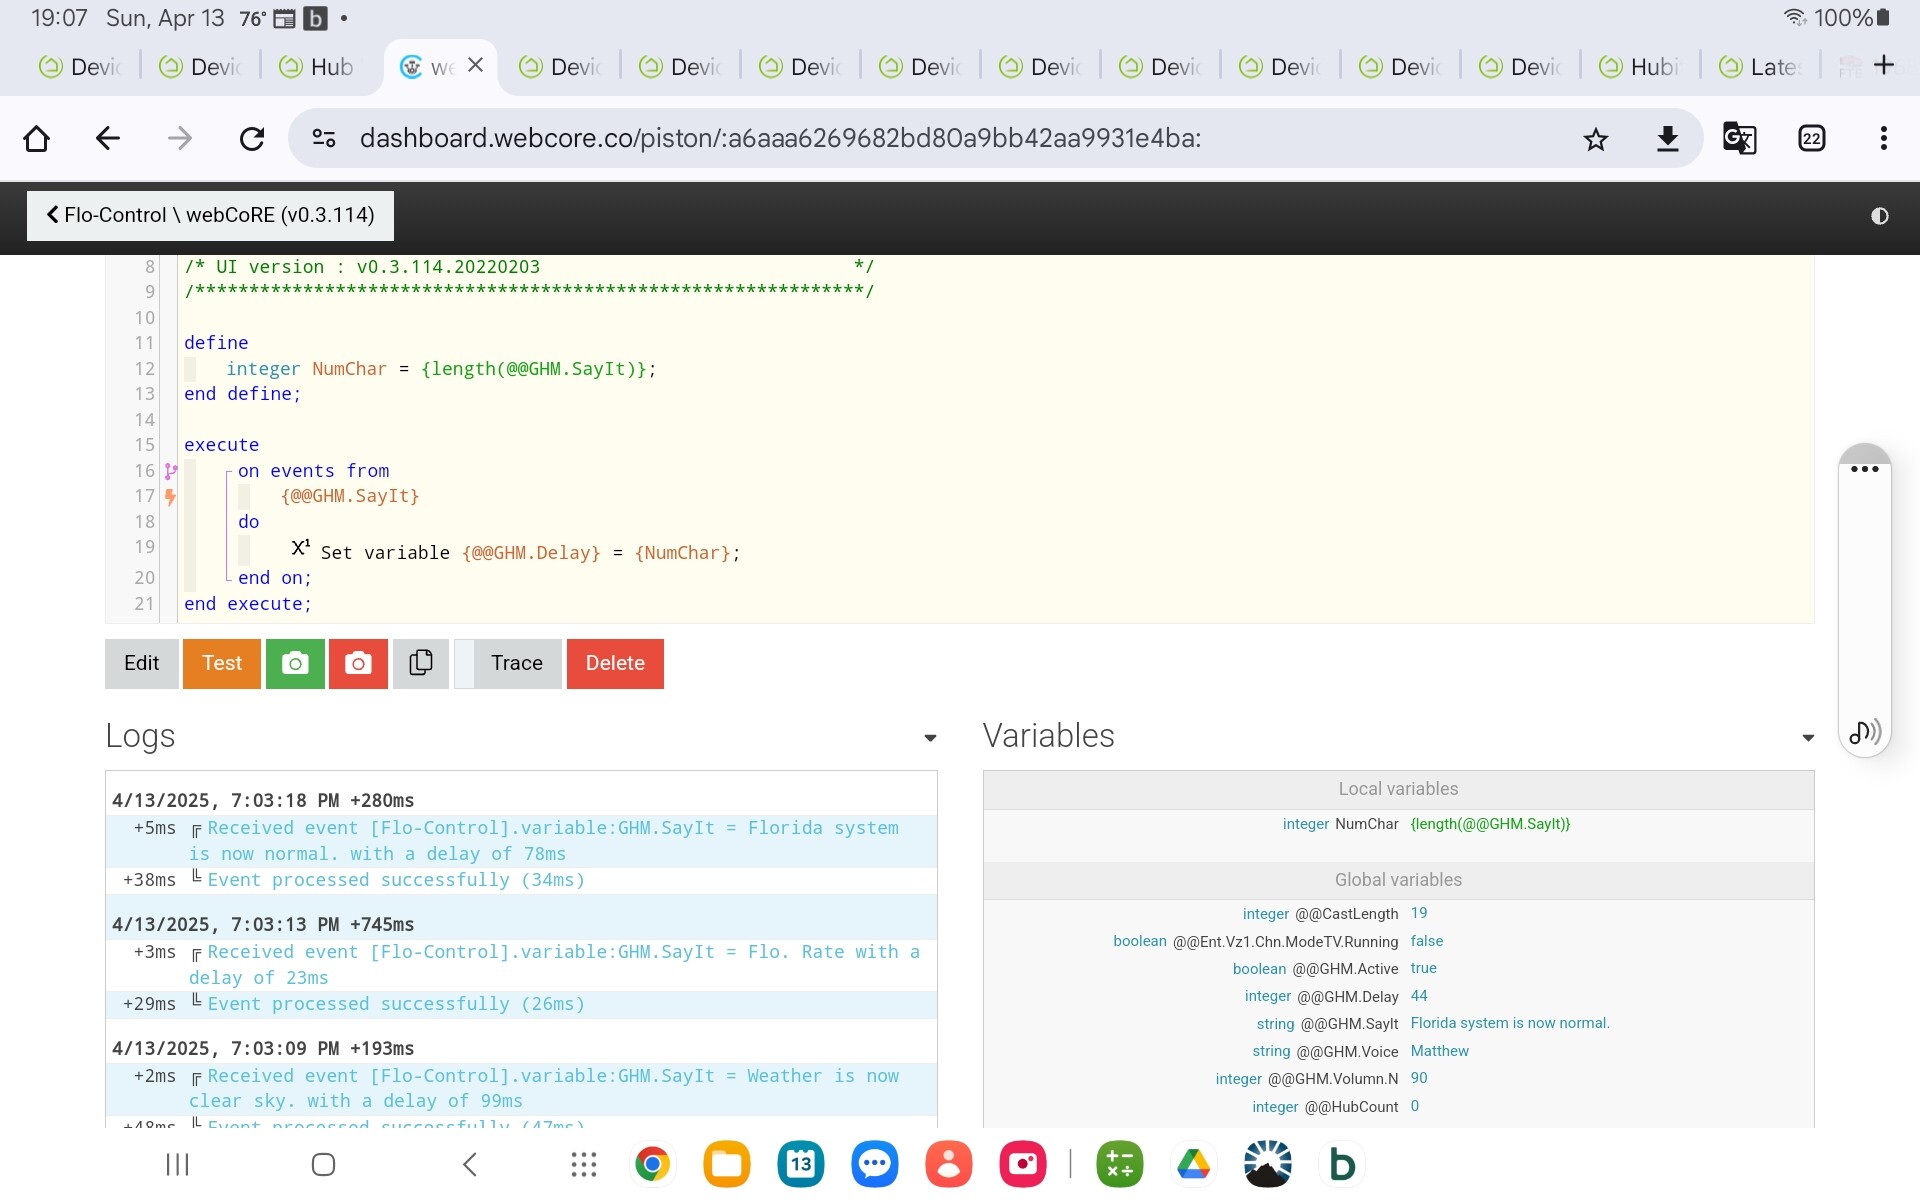
Task: Open Calculator app in taskbar
Action: 1120,1164
